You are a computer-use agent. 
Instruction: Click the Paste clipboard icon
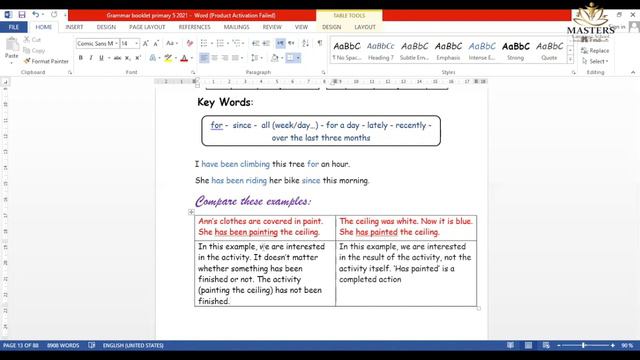[12, 44]
